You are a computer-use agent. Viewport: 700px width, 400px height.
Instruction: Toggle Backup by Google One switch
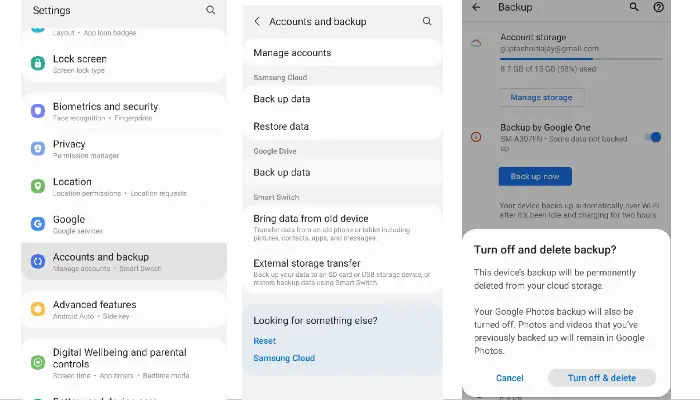653,137
